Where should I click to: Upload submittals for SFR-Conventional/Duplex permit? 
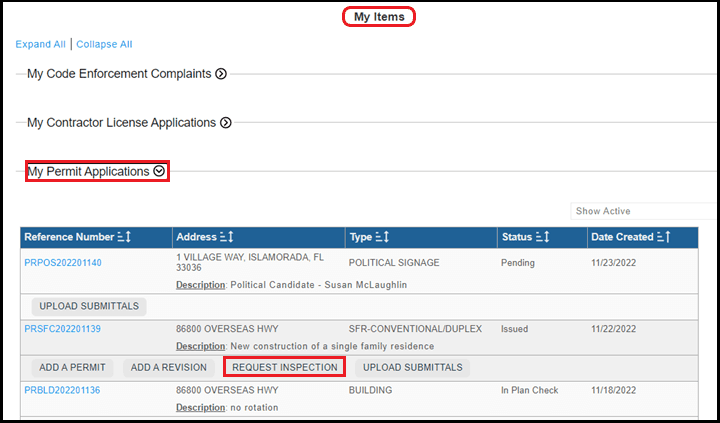pos(412,368)
